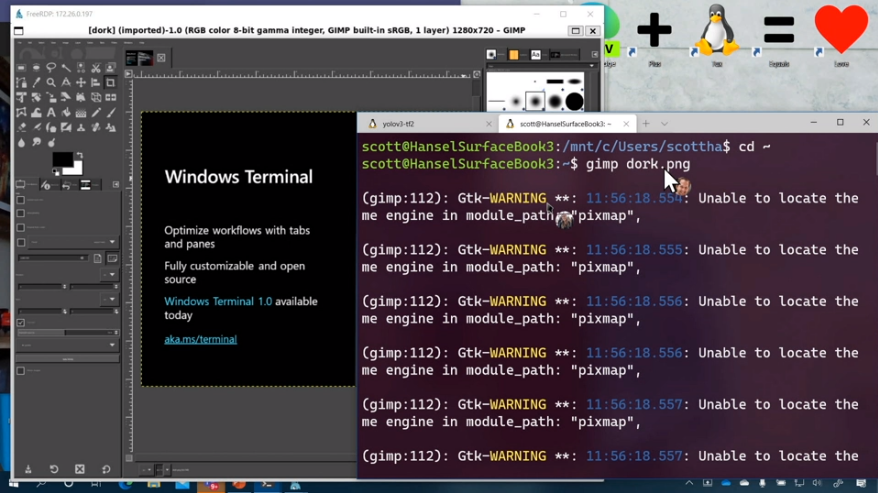The height and width of the screenshot is (493, 878).
Task: Select the Text tool letter A
Action: [51, 113]
